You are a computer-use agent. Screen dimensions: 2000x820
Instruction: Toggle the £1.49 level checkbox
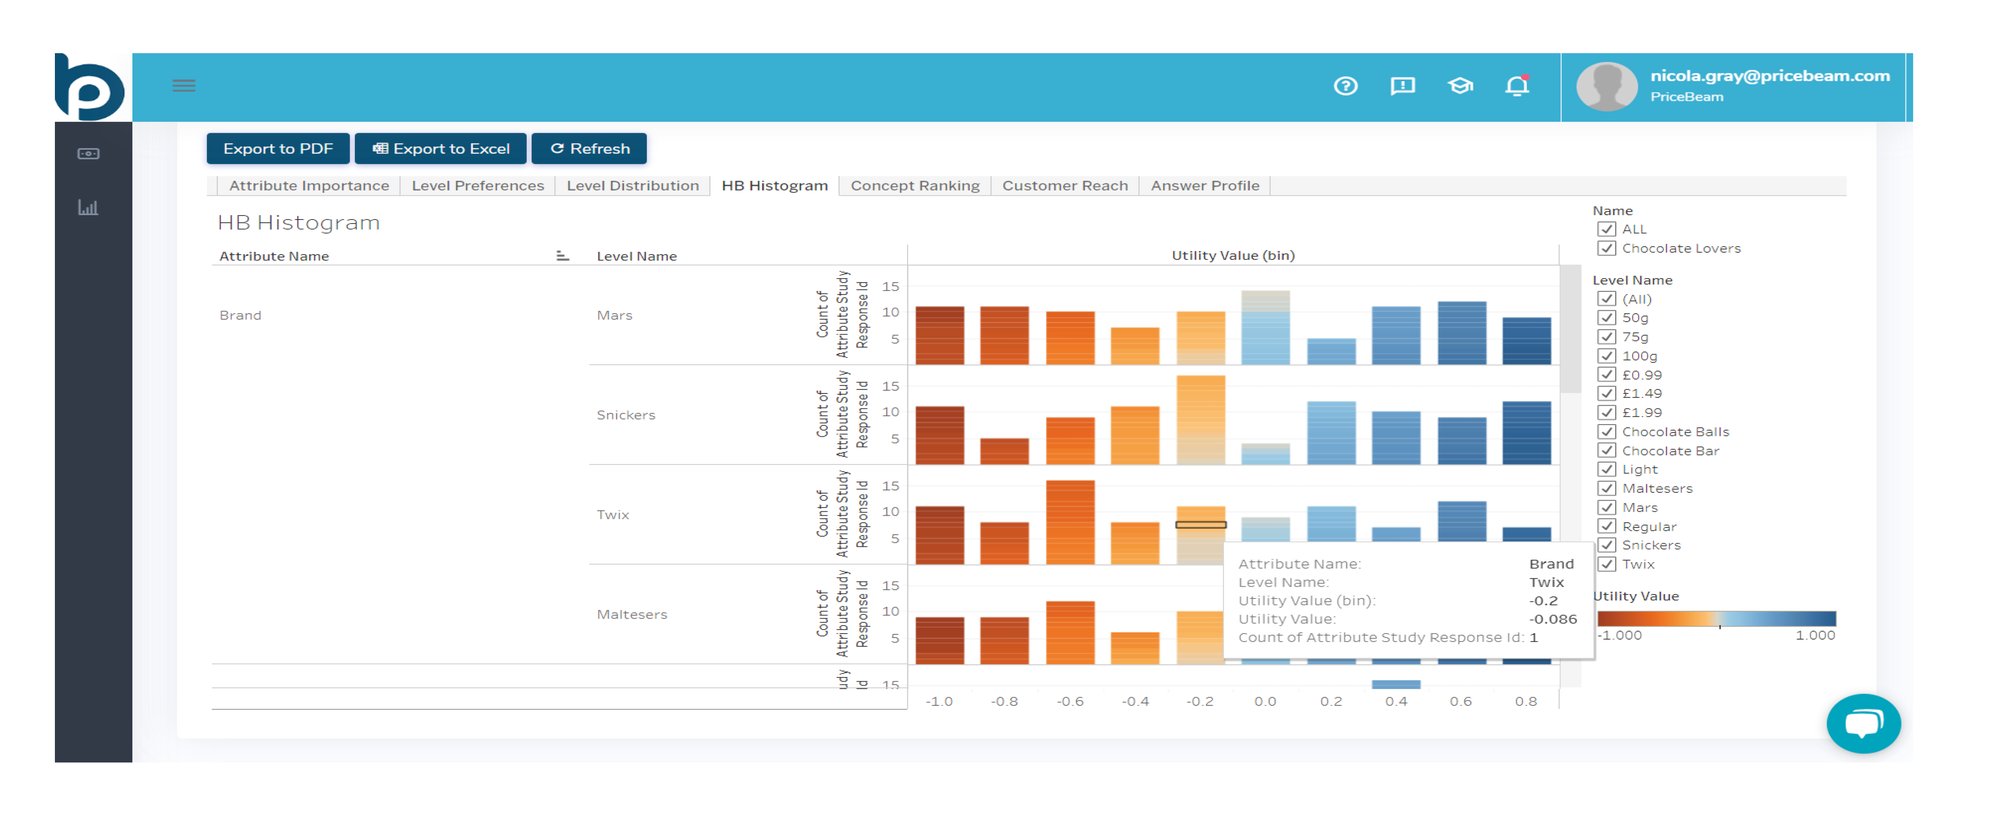click(x=1607, y=393)
